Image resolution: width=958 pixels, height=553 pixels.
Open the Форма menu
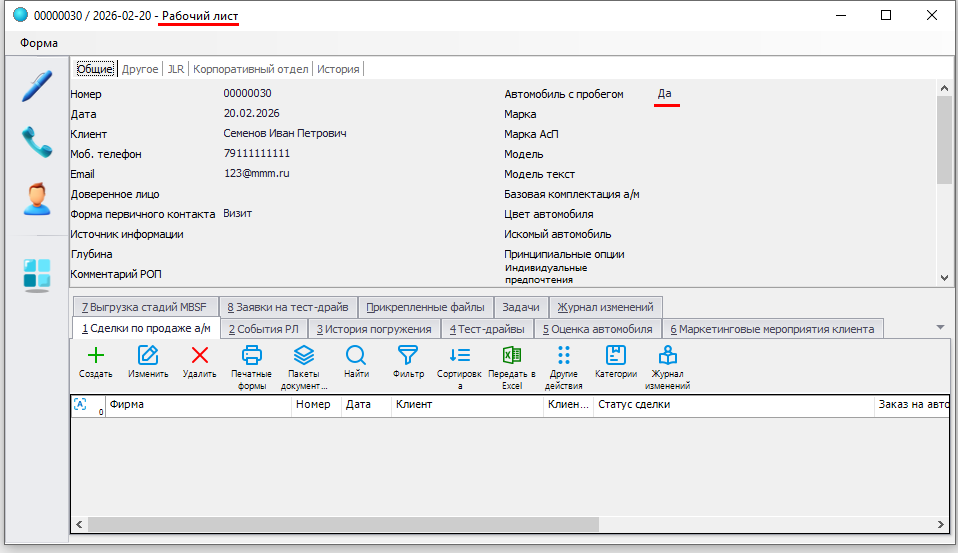point(39,43)
